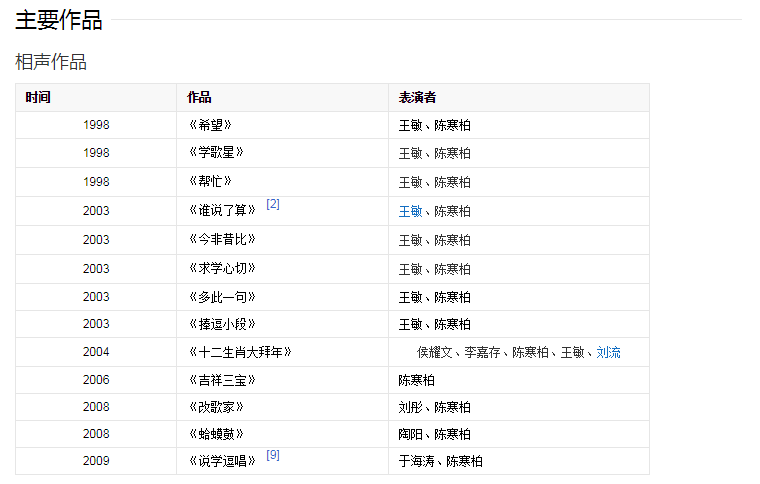Click the 时间 column header

(x=38, y=97)
